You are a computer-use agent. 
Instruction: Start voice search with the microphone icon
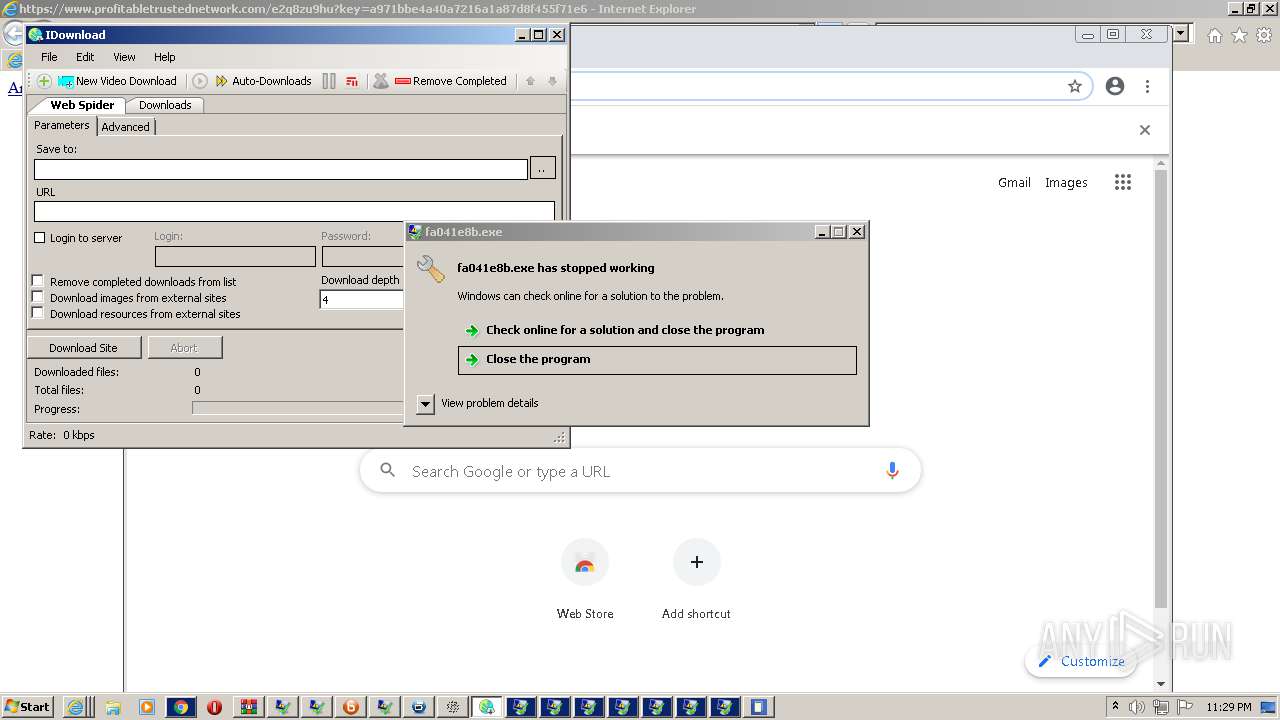(893, 471)
